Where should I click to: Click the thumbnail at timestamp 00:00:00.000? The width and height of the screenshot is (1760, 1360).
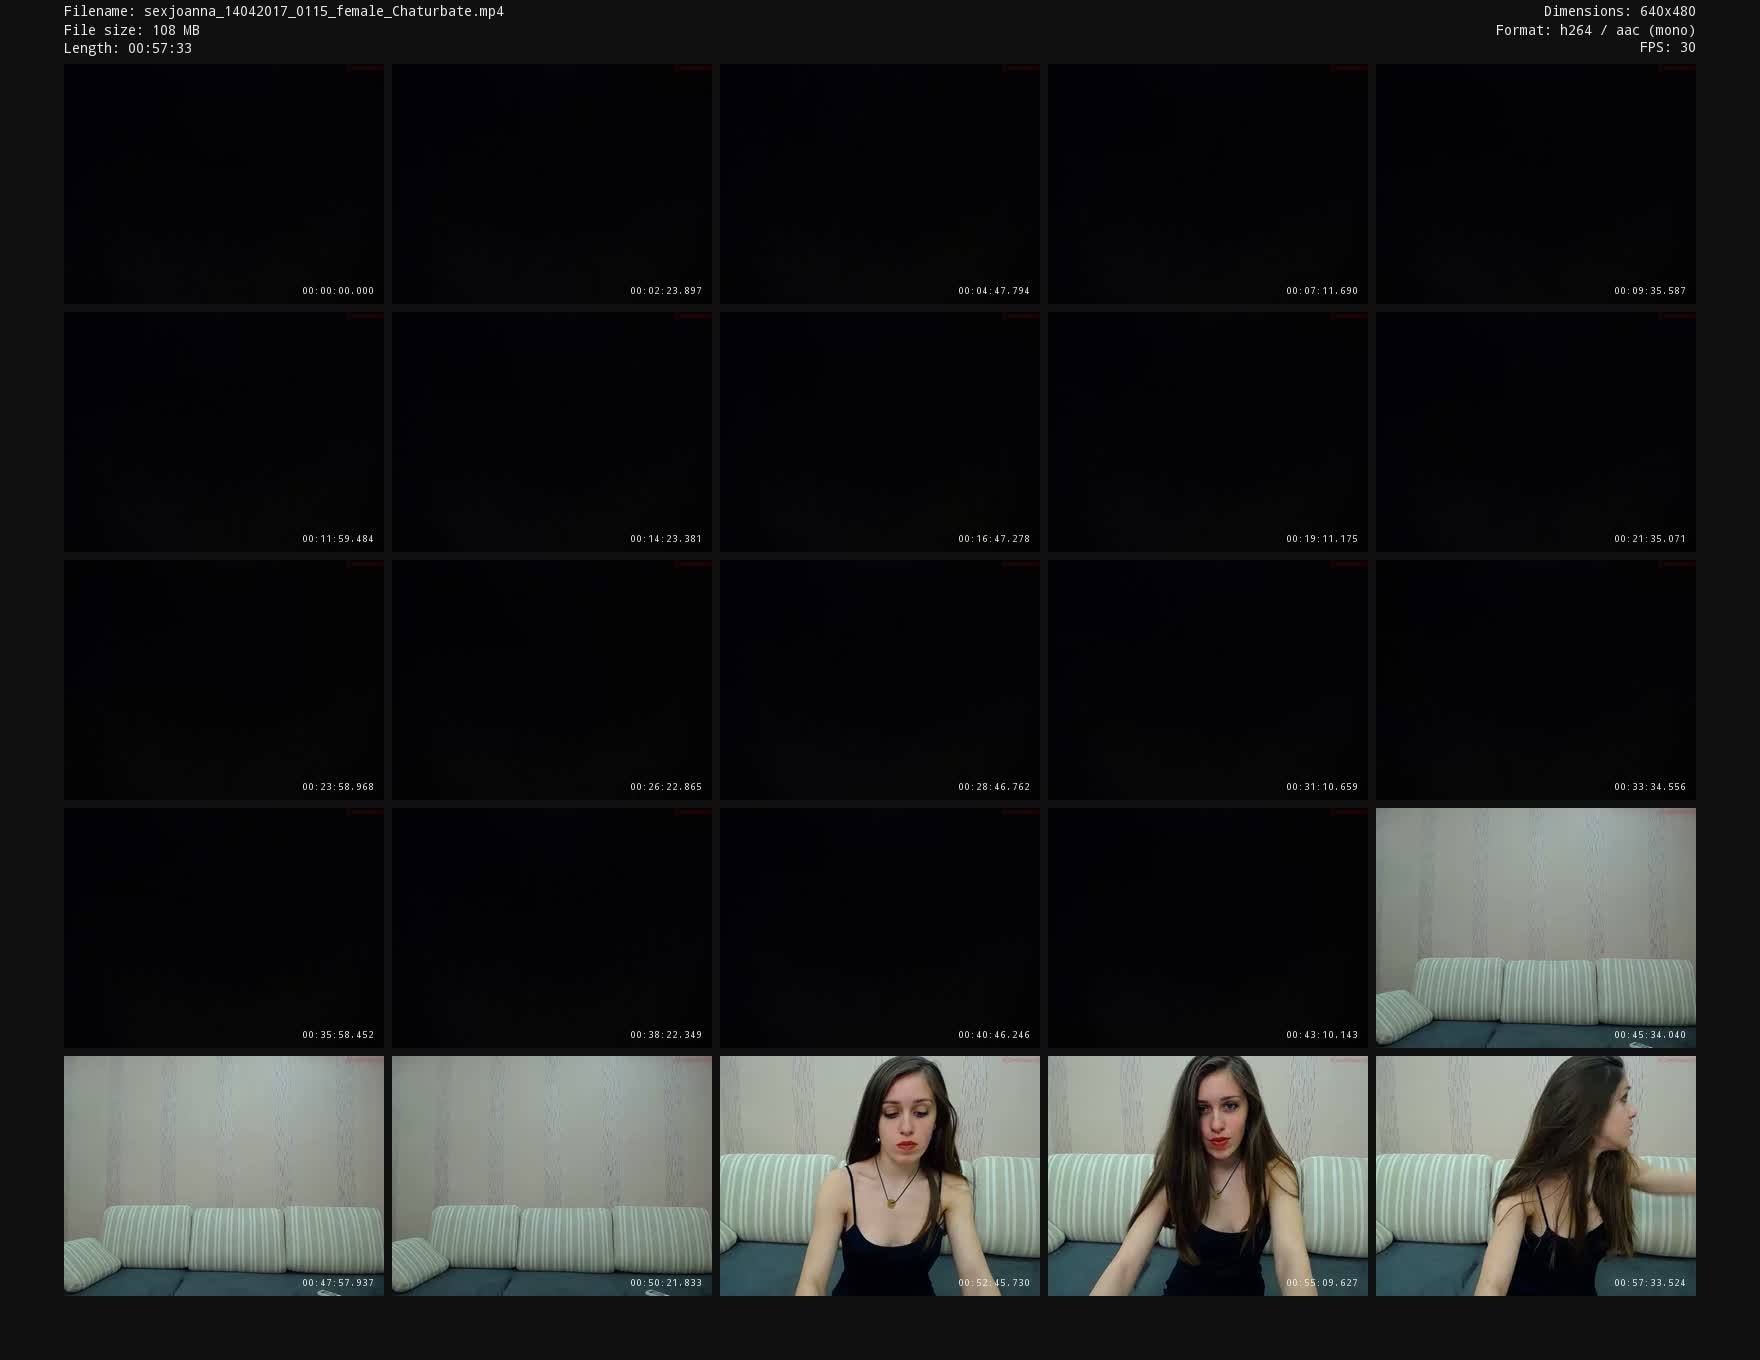223,184
